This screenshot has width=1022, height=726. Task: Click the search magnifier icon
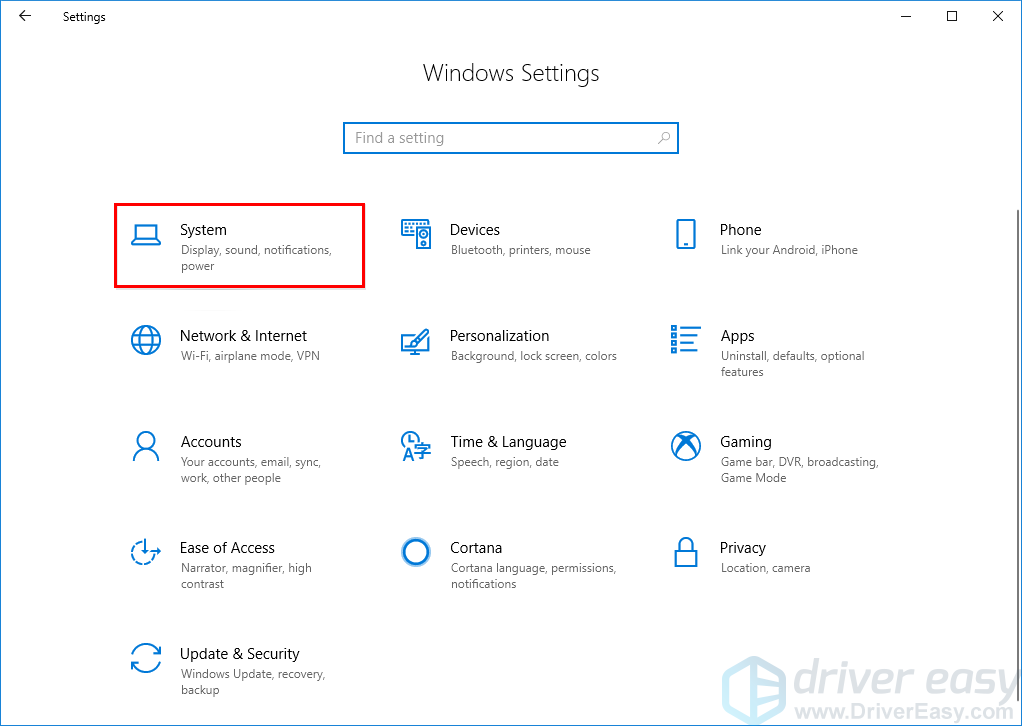(664, 138)
